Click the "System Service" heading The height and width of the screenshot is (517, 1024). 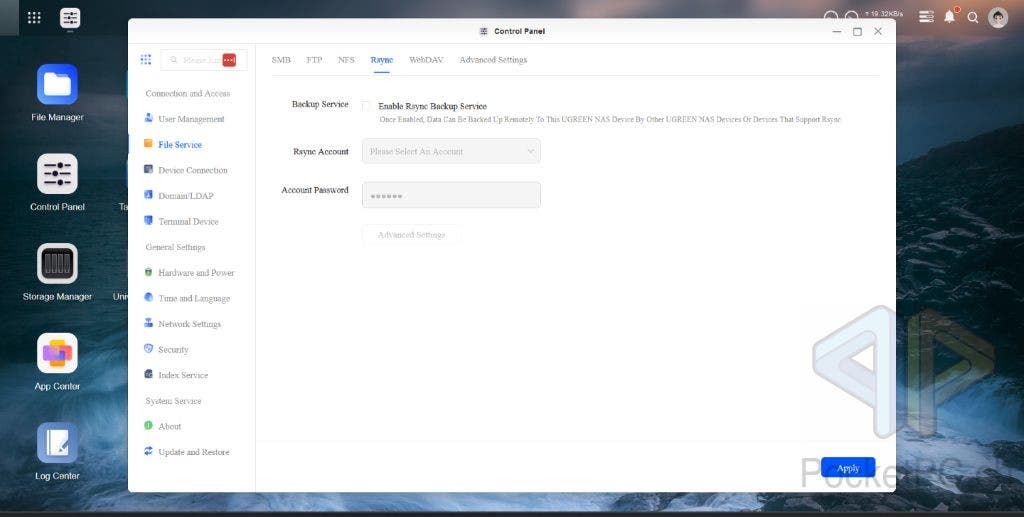(173, 401)
